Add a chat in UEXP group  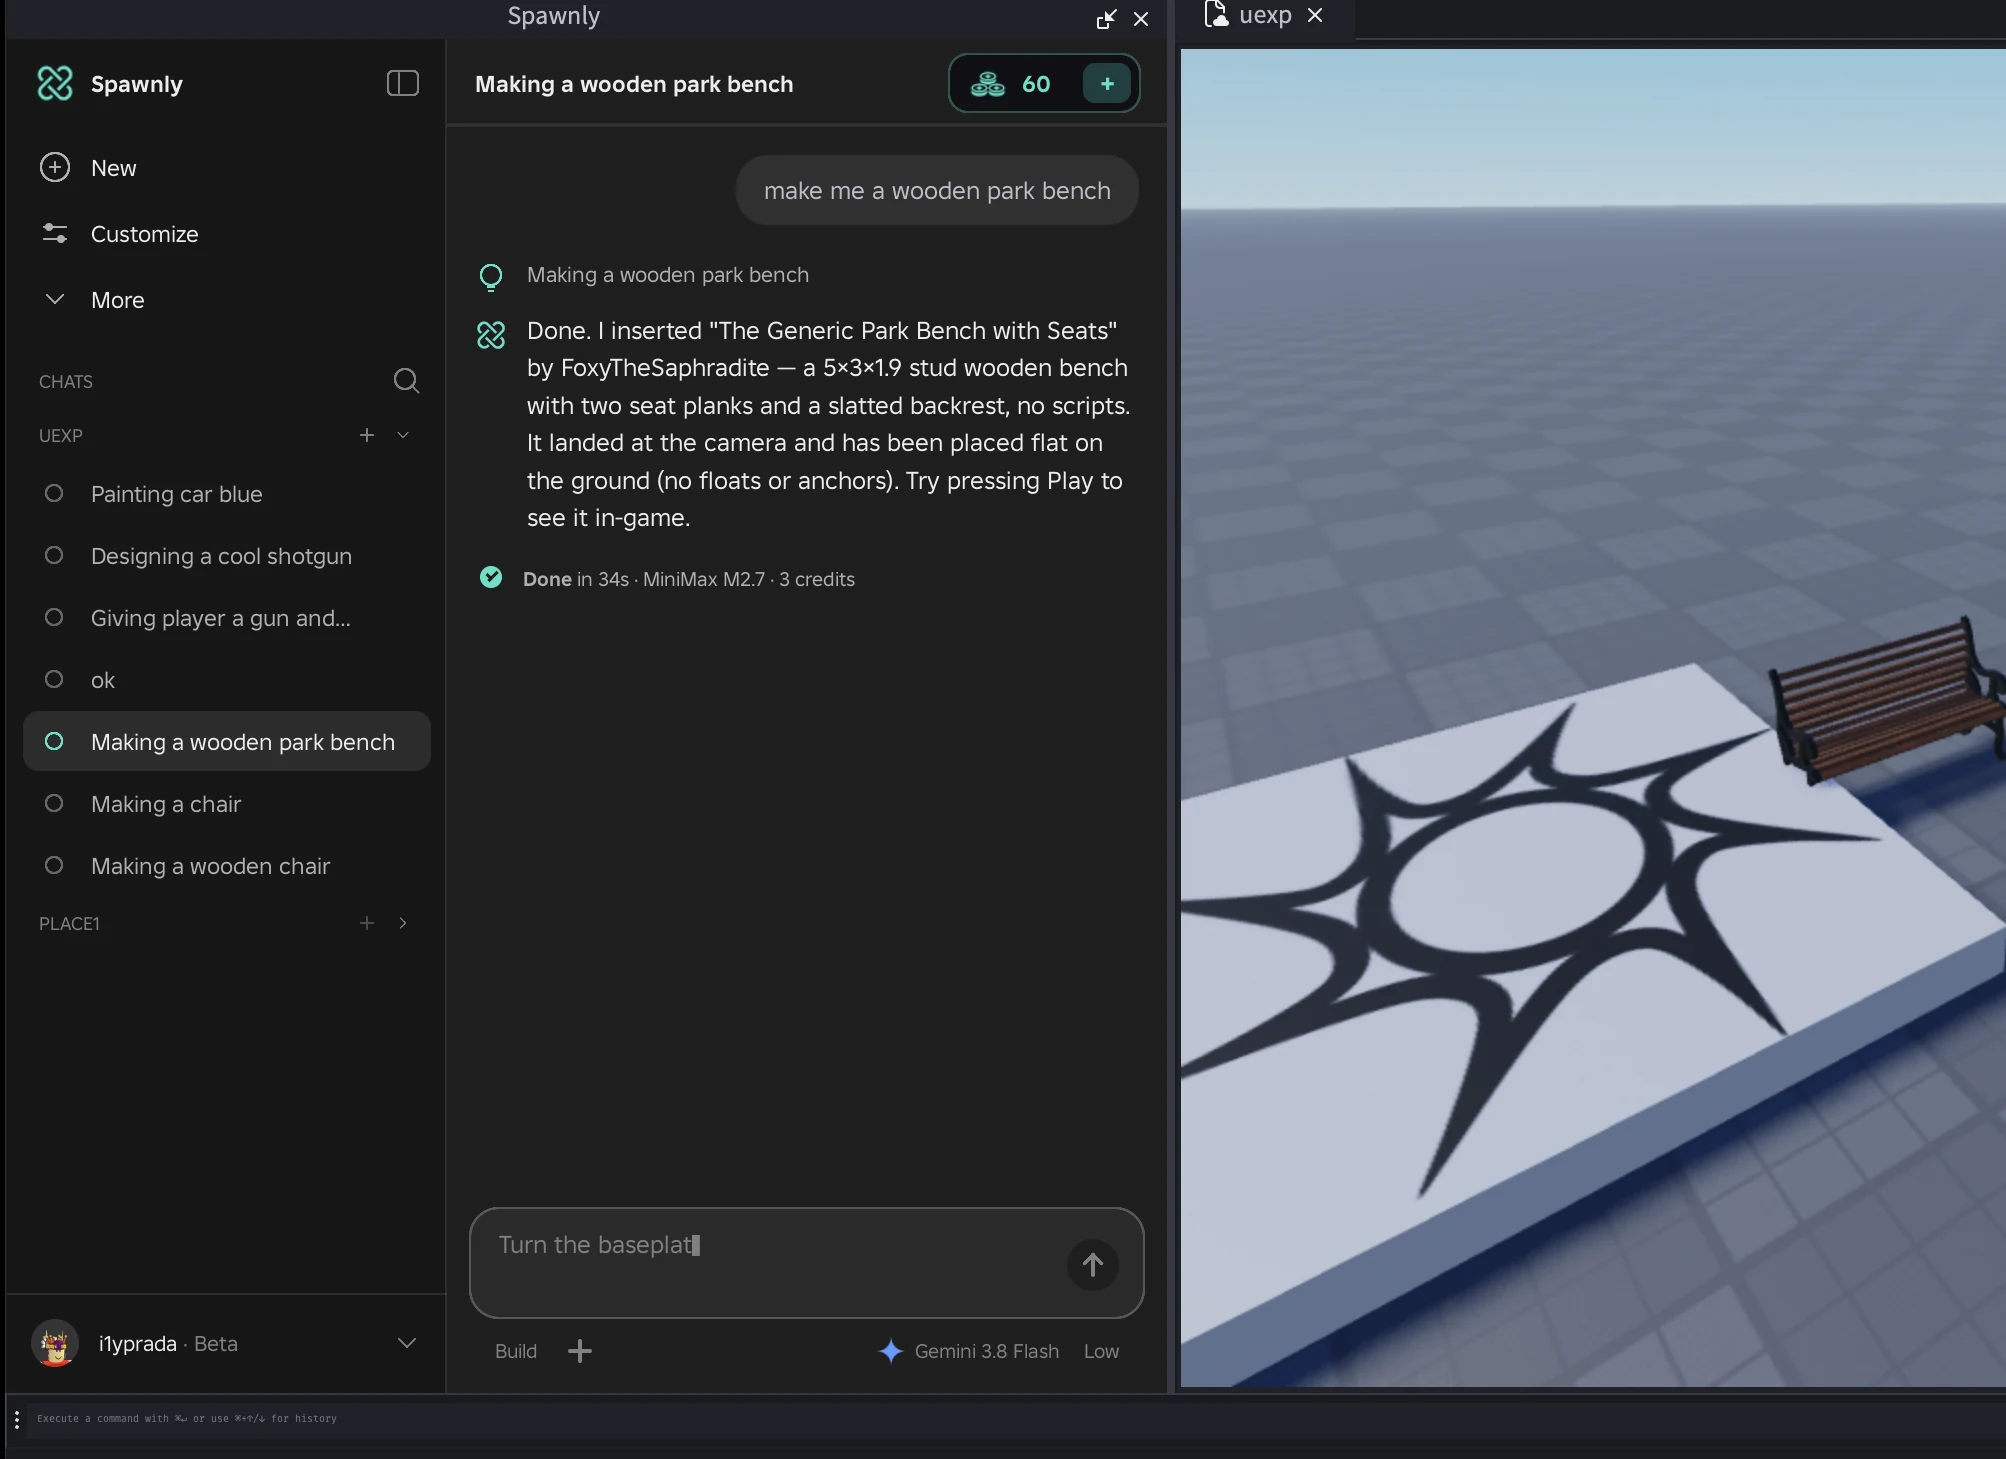367,435
